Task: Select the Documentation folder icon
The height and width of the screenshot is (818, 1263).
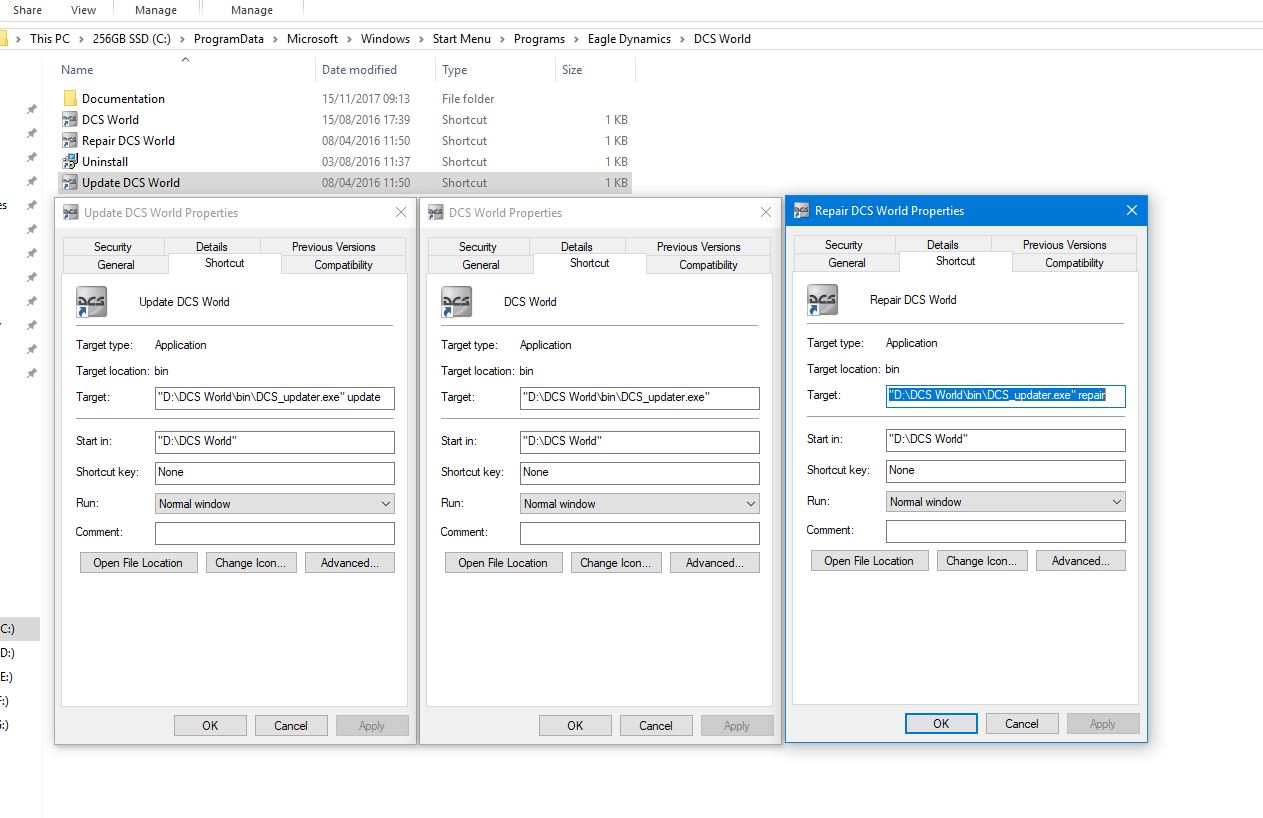Action: tap(70, 98)
